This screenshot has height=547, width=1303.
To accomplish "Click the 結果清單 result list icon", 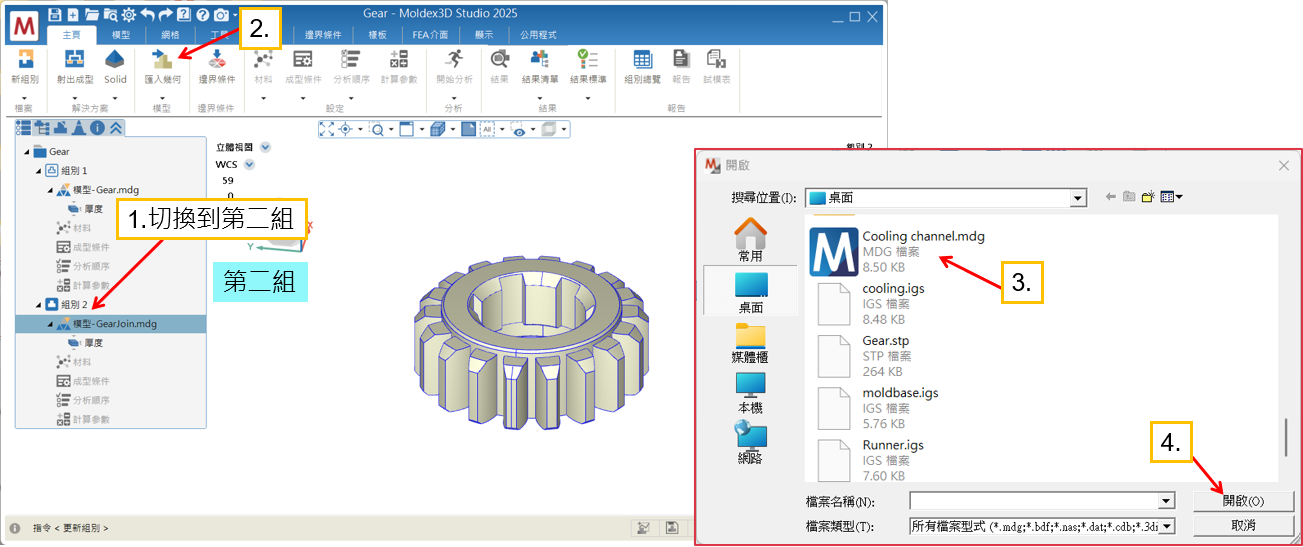I will pos(540,61).
